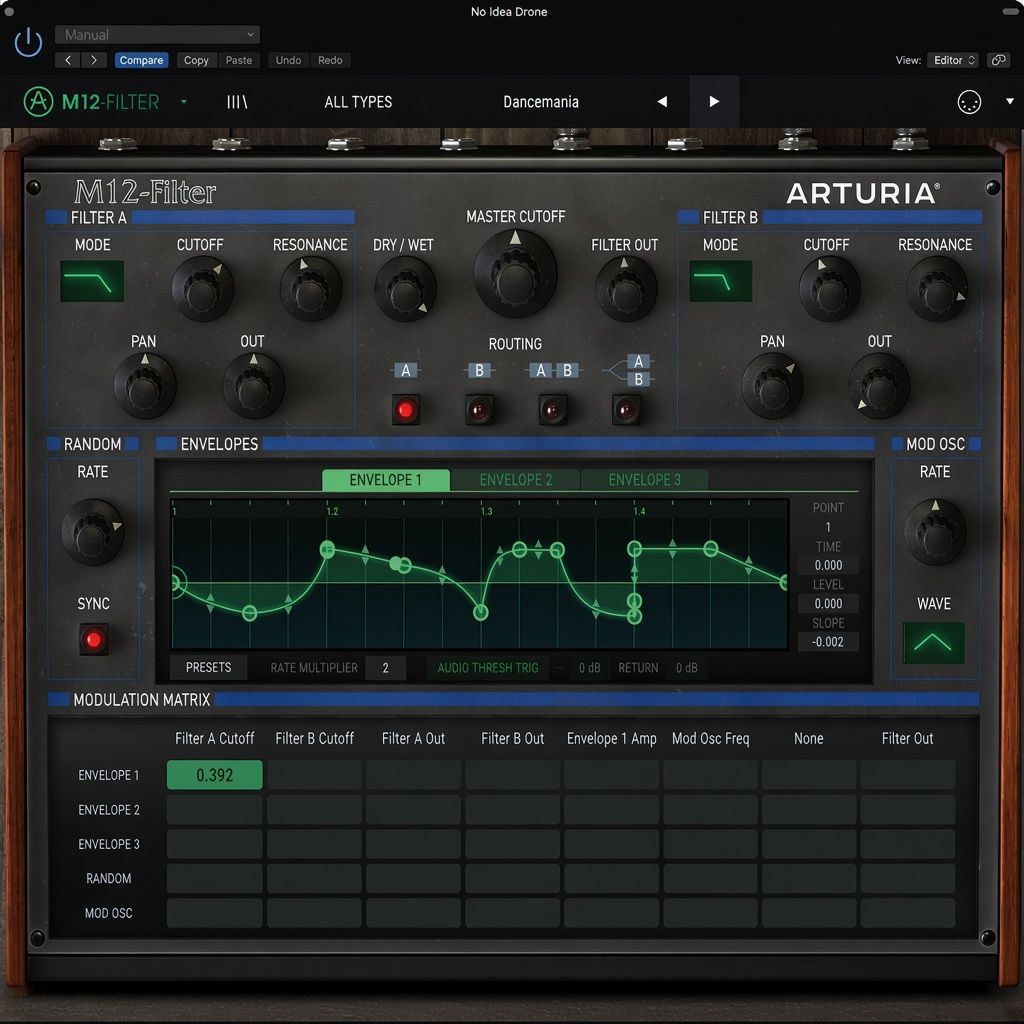Click the Mod Osc Rate knob
The width and height of the screenshot is (1024, 1024).
click(x=935, y=532)
